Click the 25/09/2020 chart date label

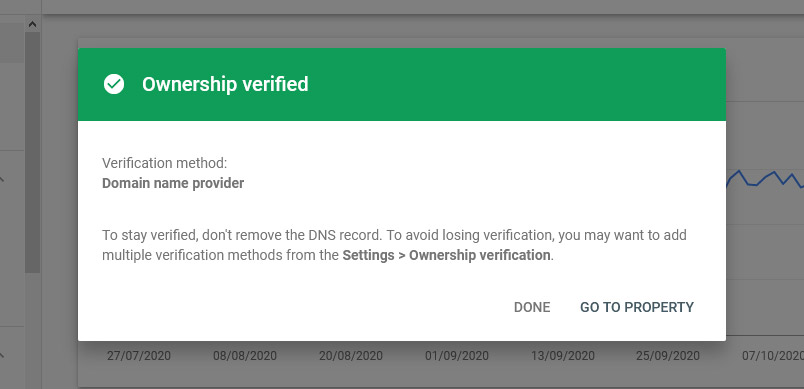pyautogui.click(x=668, y=356)
